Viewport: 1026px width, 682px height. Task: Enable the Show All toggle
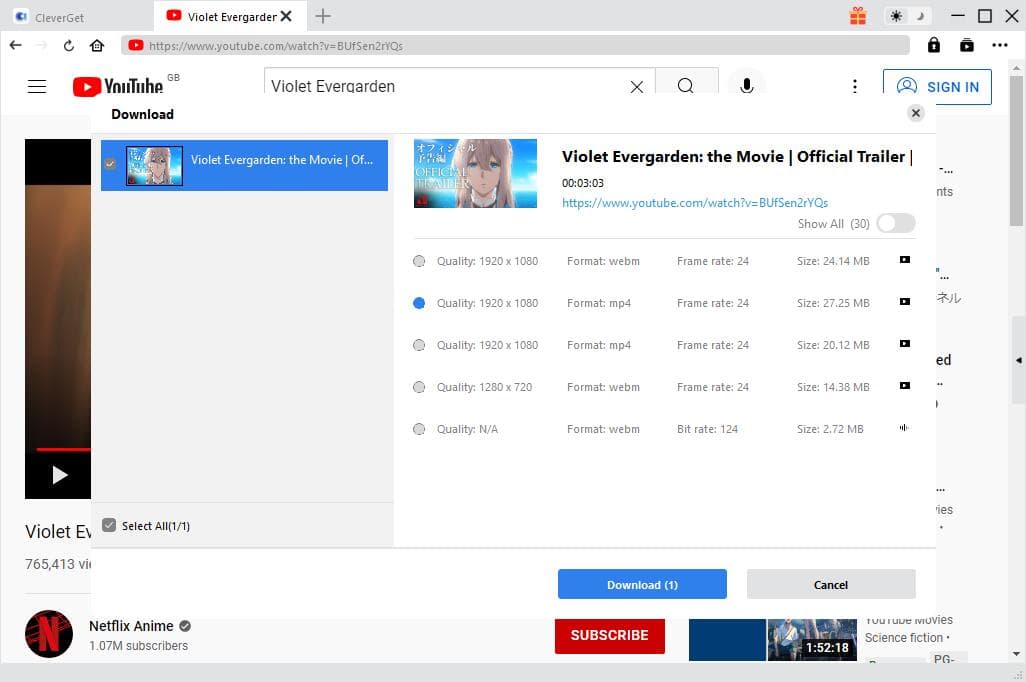[x=895, y=224]
